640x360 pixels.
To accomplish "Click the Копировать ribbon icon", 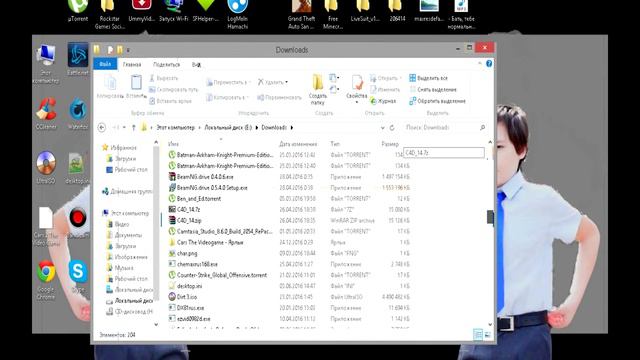I will 110,87.
